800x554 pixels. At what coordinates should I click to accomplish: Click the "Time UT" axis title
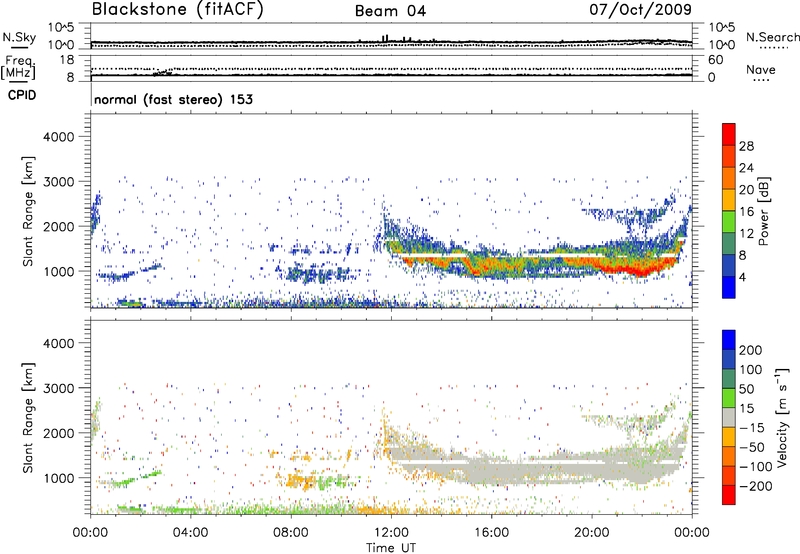click(x=391, y=547)
